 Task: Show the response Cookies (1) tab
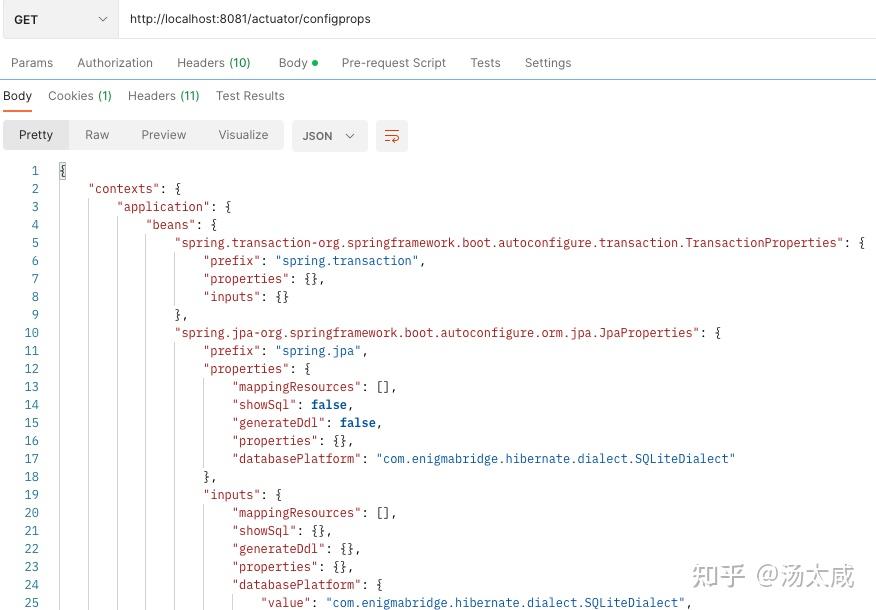pos(80,96)
